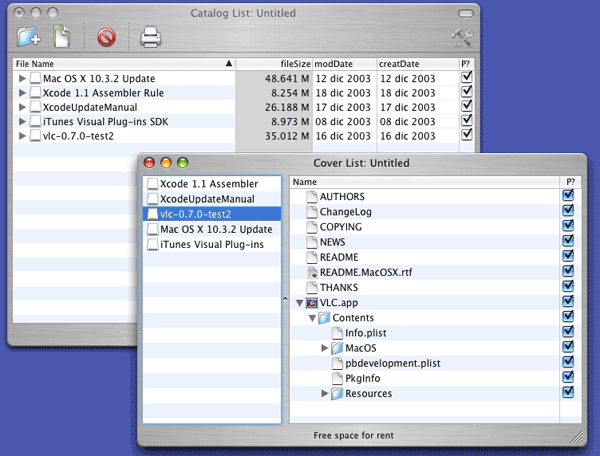Viewport: 600px width, 456px height.
Task: Uncheck the P? checkbox for Info.plist
Action: click(x=568, y=332)
